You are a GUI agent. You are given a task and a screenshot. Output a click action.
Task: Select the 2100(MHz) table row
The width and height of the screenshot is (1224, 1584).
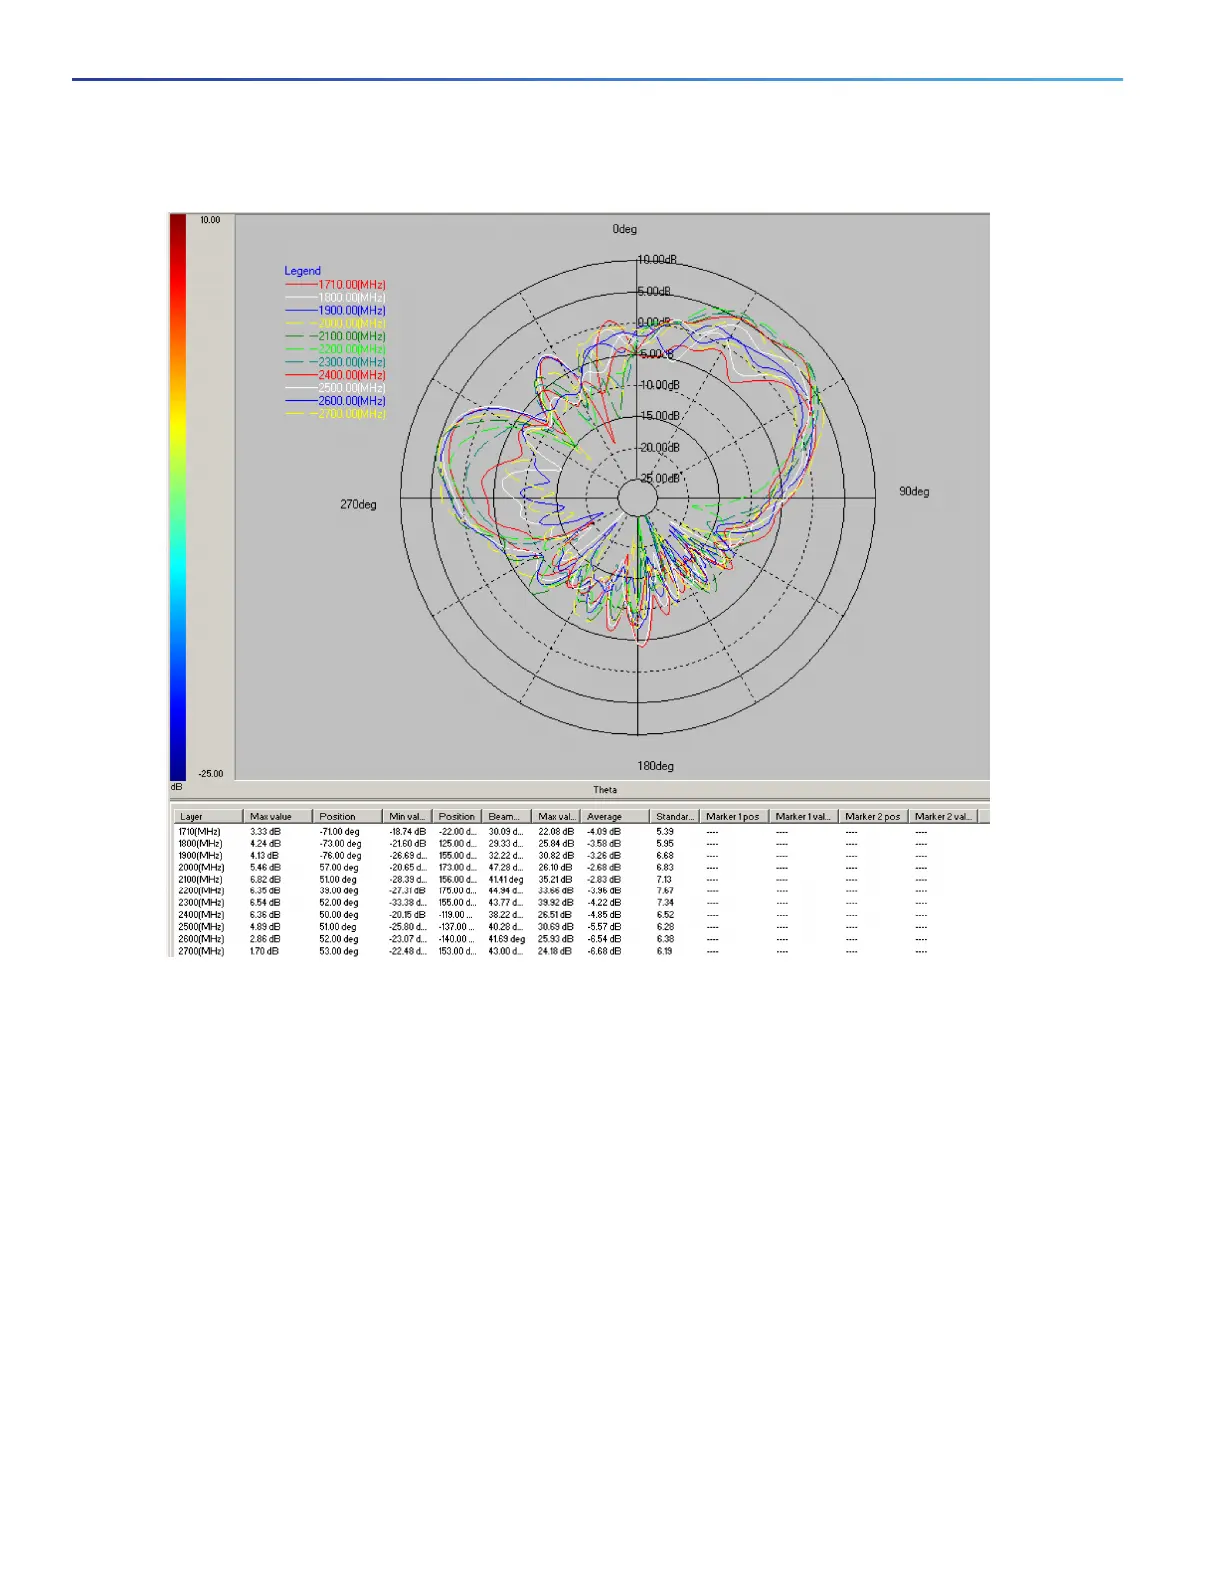(580, 879)
